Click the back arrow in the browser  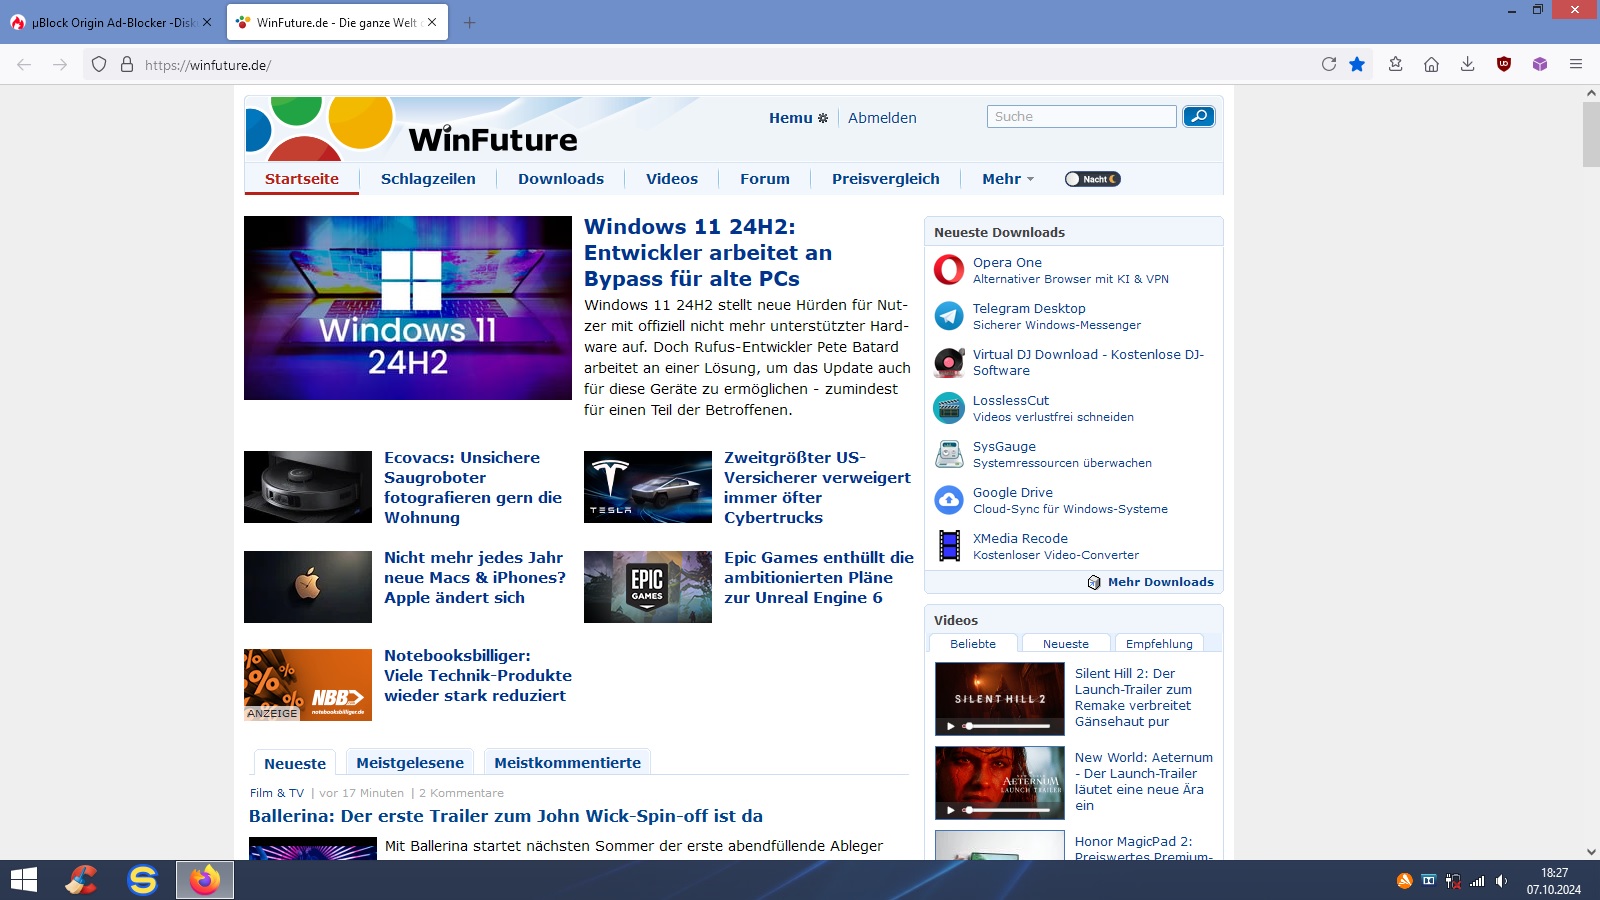click(x=24, y=64)
